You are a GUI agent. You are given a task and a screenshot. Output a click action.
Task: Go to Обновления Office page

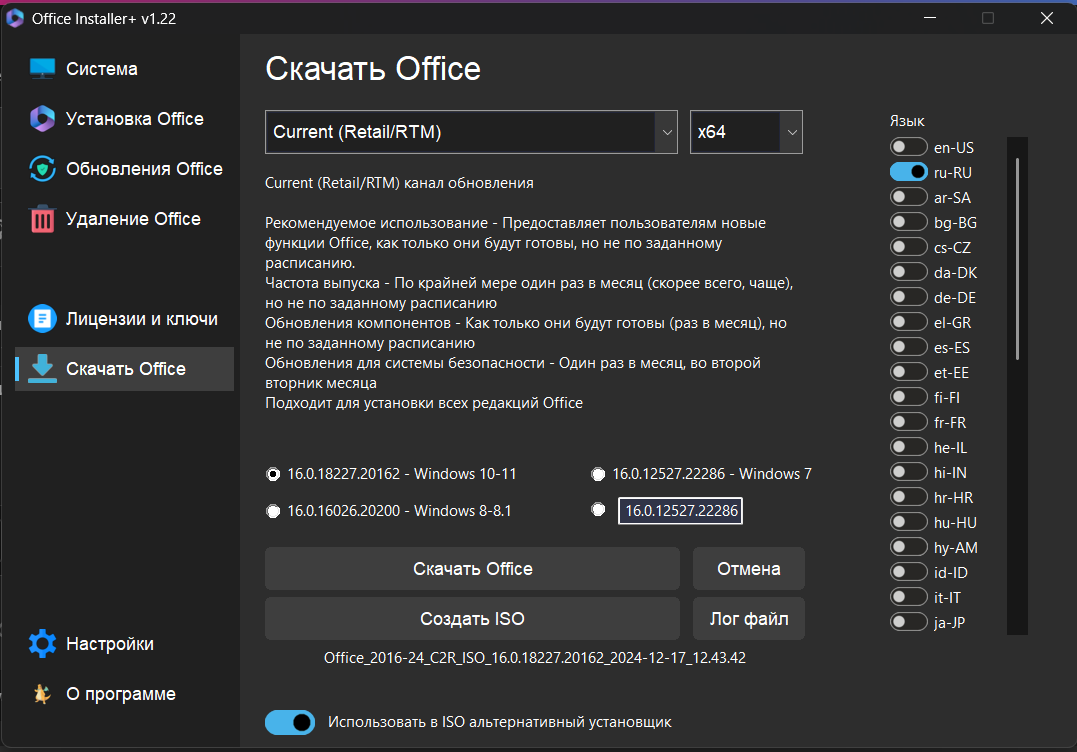pos(124,169)
